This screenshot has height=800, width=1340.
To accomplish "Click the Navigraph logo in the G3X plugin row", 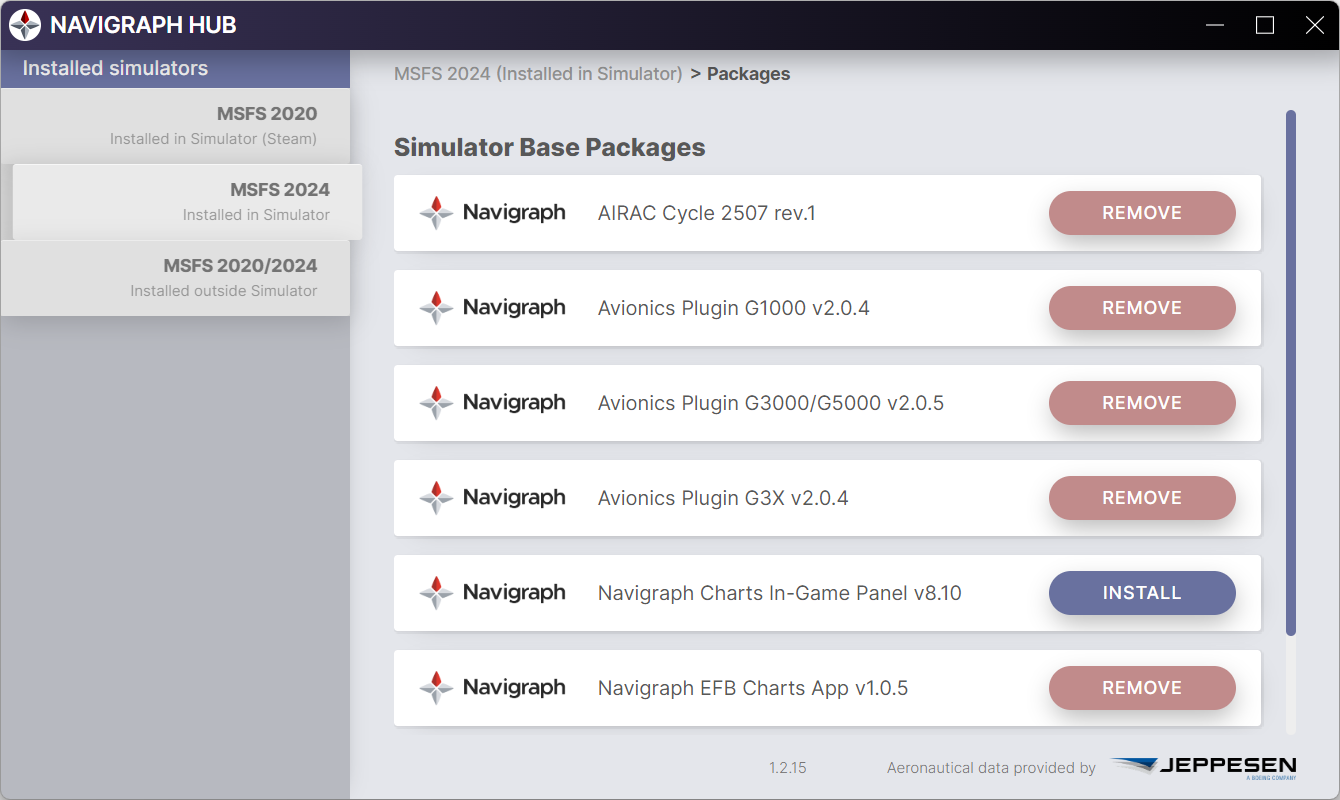I will click(x=492, y=498).
